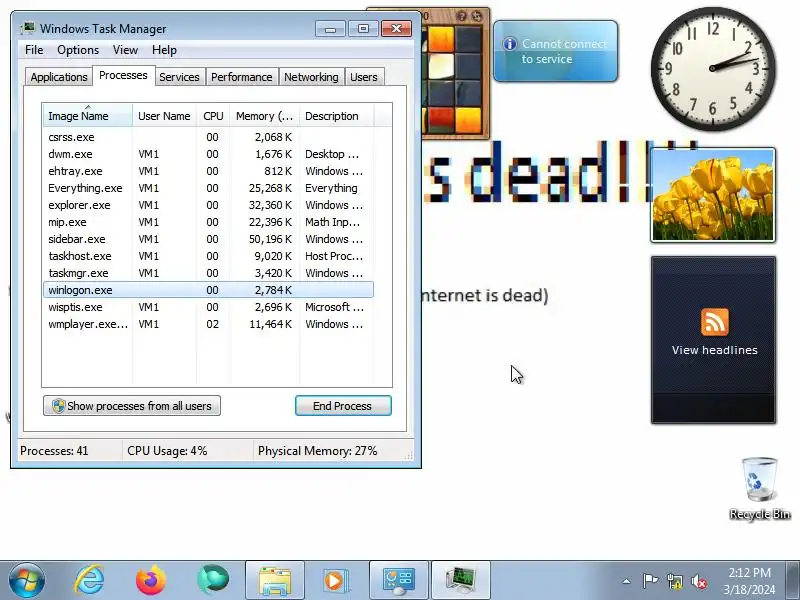Open the Help menu
The image size is (800, 600).
point(164,50)
